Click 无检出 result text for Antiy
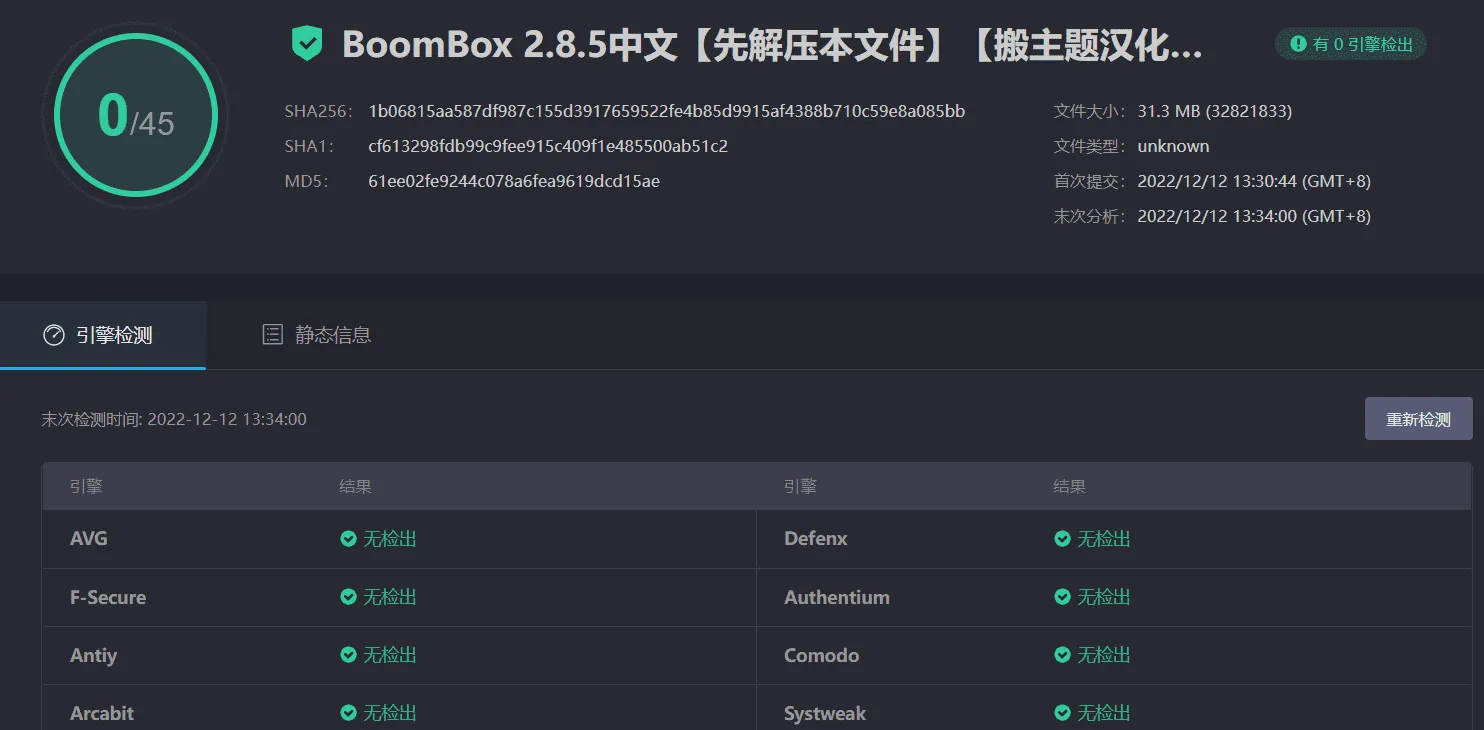 390,655
